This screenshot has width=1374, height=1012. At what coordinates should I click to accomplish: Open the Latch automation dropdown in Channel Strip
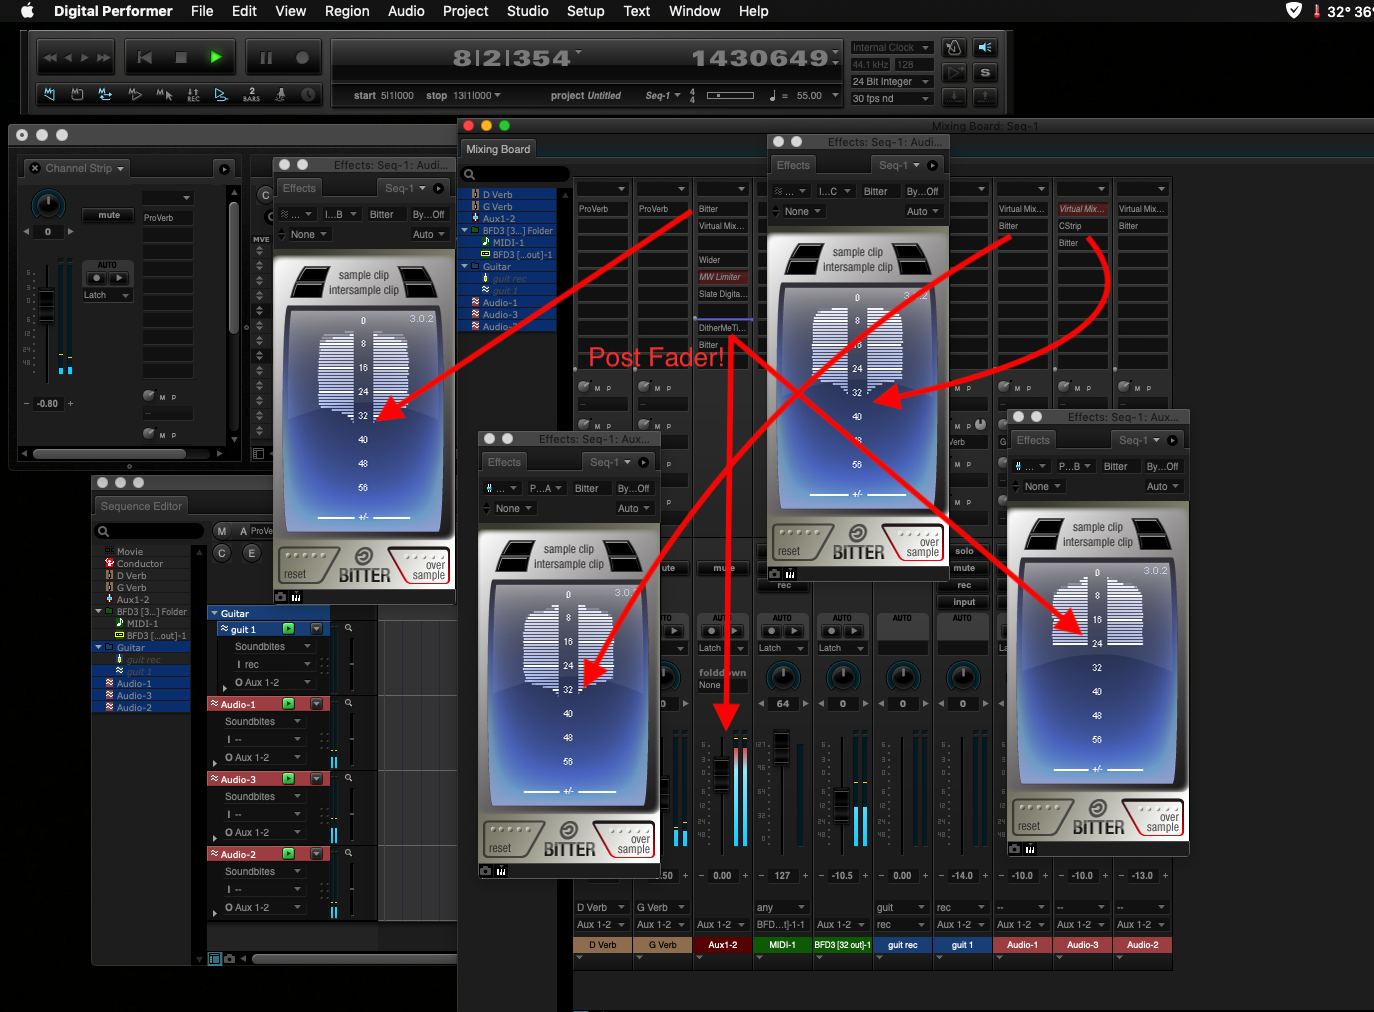(108, 296)
